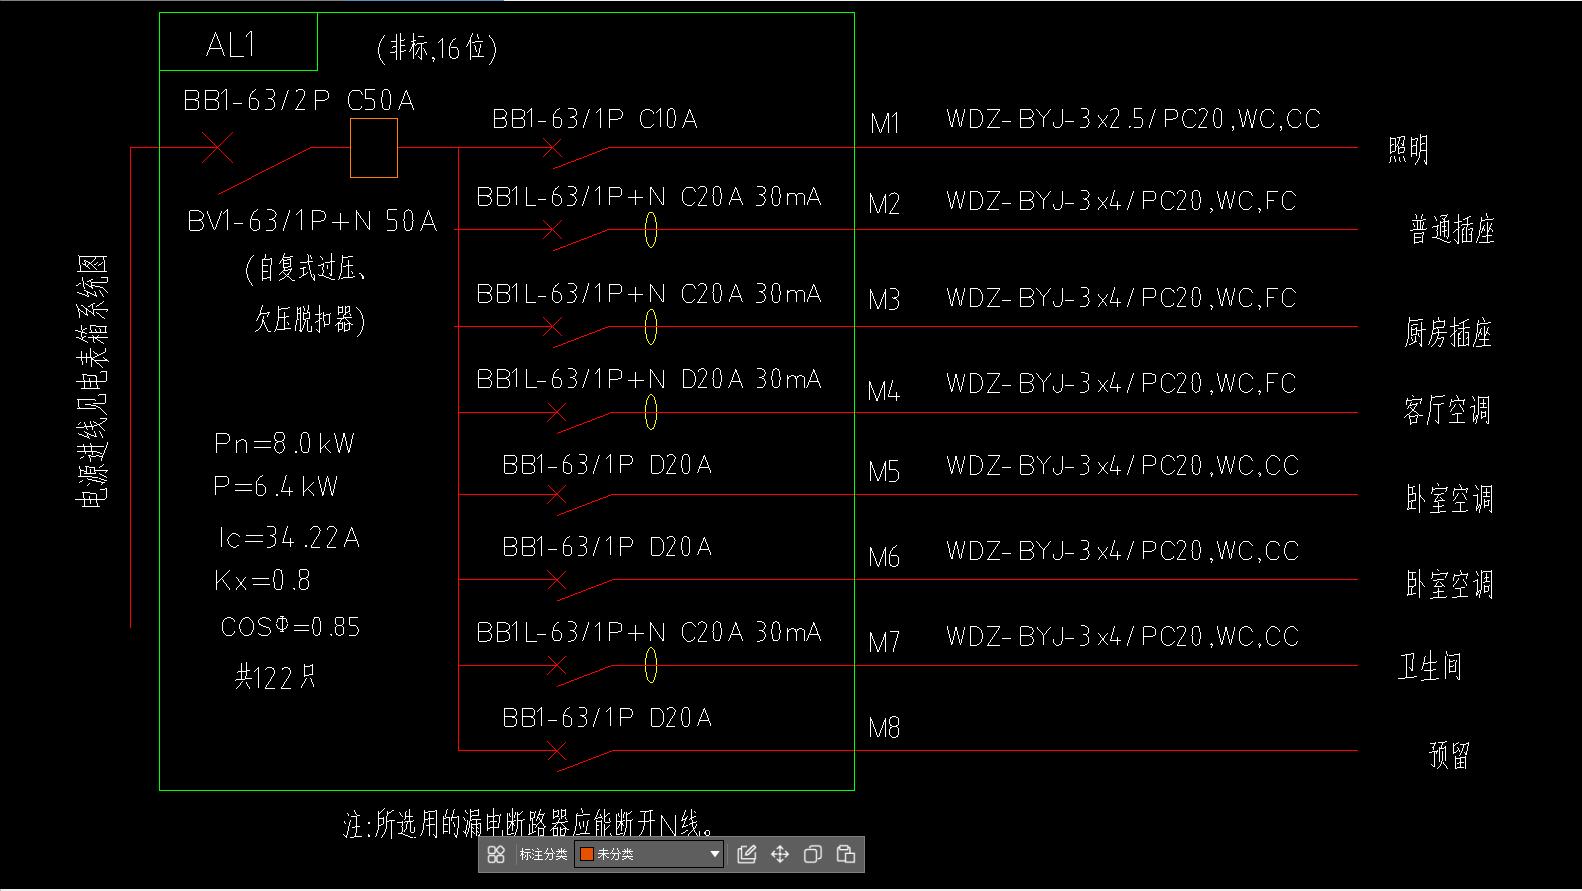Click the 欠压脱扣器) text line
Image resolution: width=1582 pixels, height=891 pixels.
click(x=309, y=319)
